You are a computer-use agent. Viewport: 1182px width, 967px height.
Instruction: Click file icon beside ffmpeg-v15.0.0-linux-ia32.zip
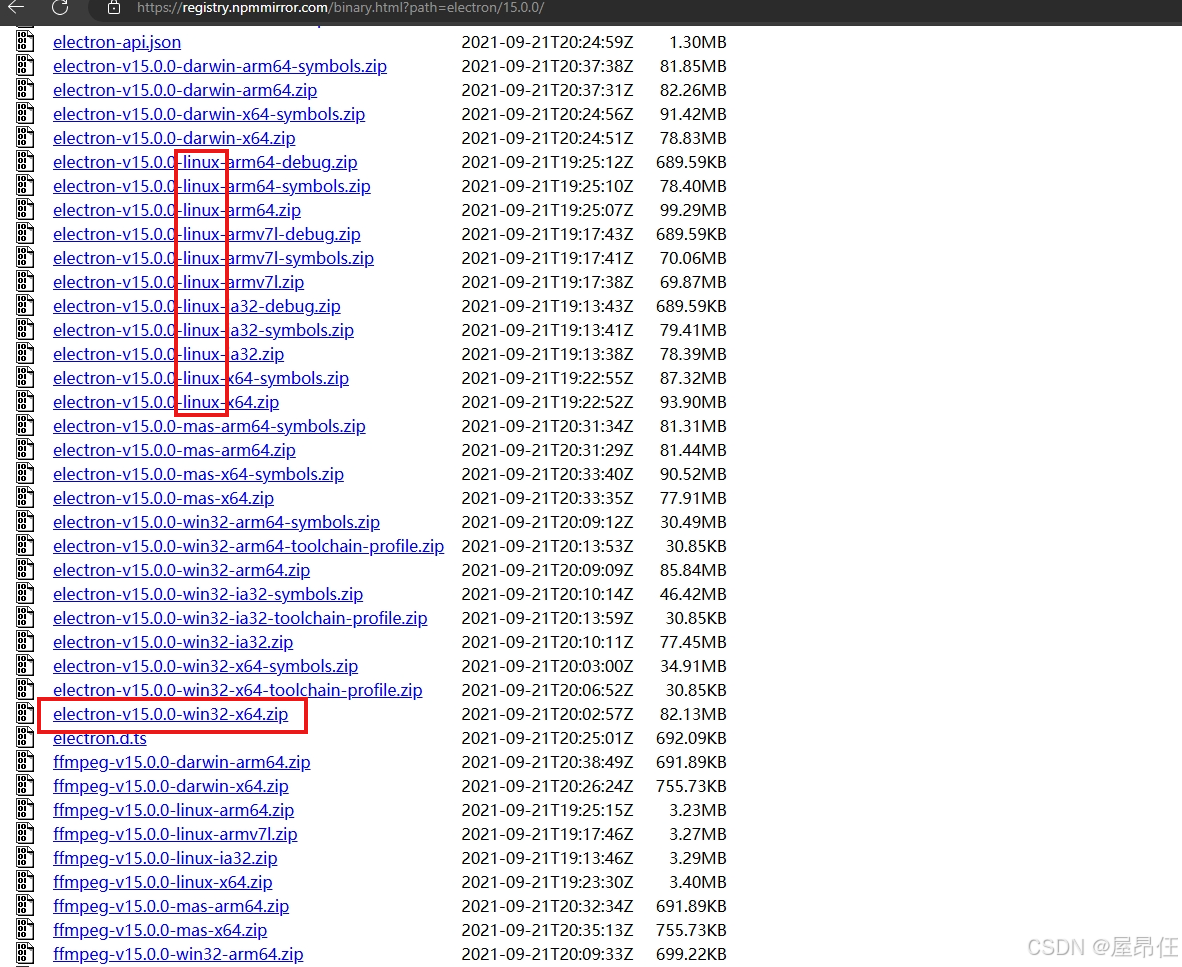click(x=25, y=858)
